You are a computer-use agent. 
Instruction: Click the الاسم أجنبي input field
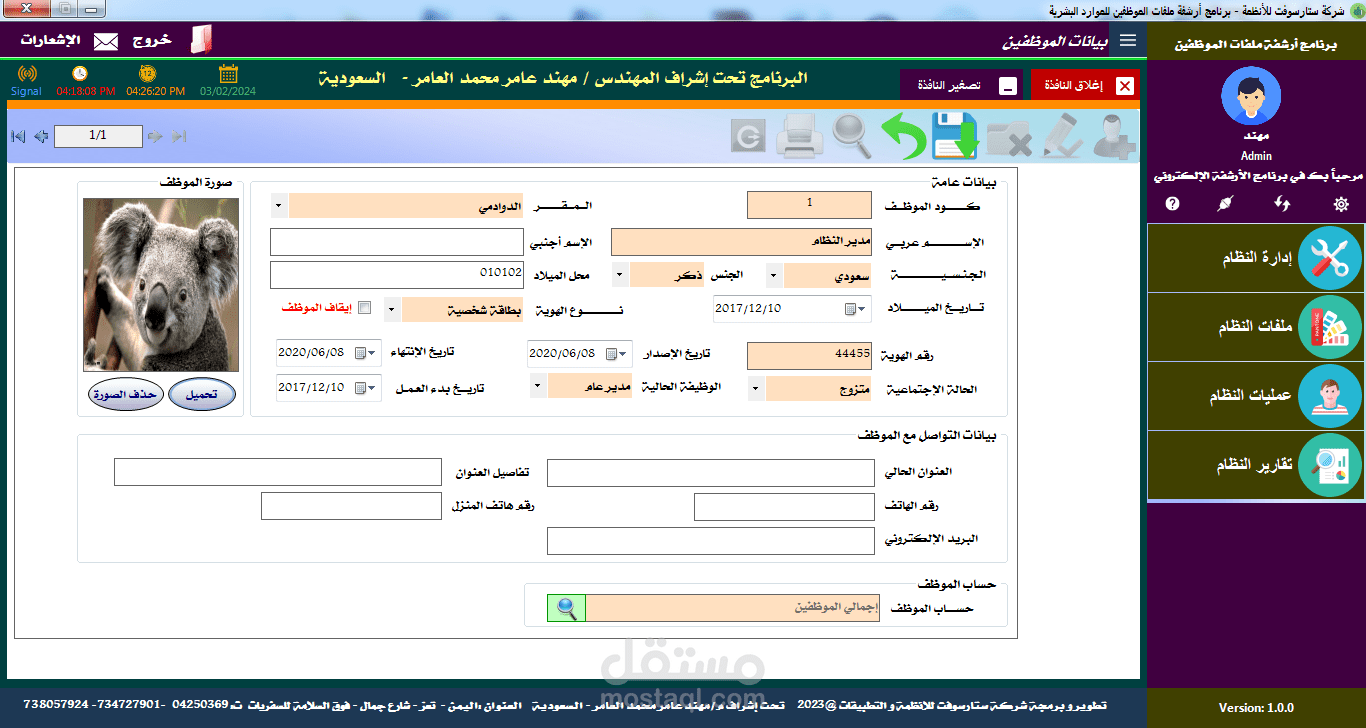tap(398, 243)
